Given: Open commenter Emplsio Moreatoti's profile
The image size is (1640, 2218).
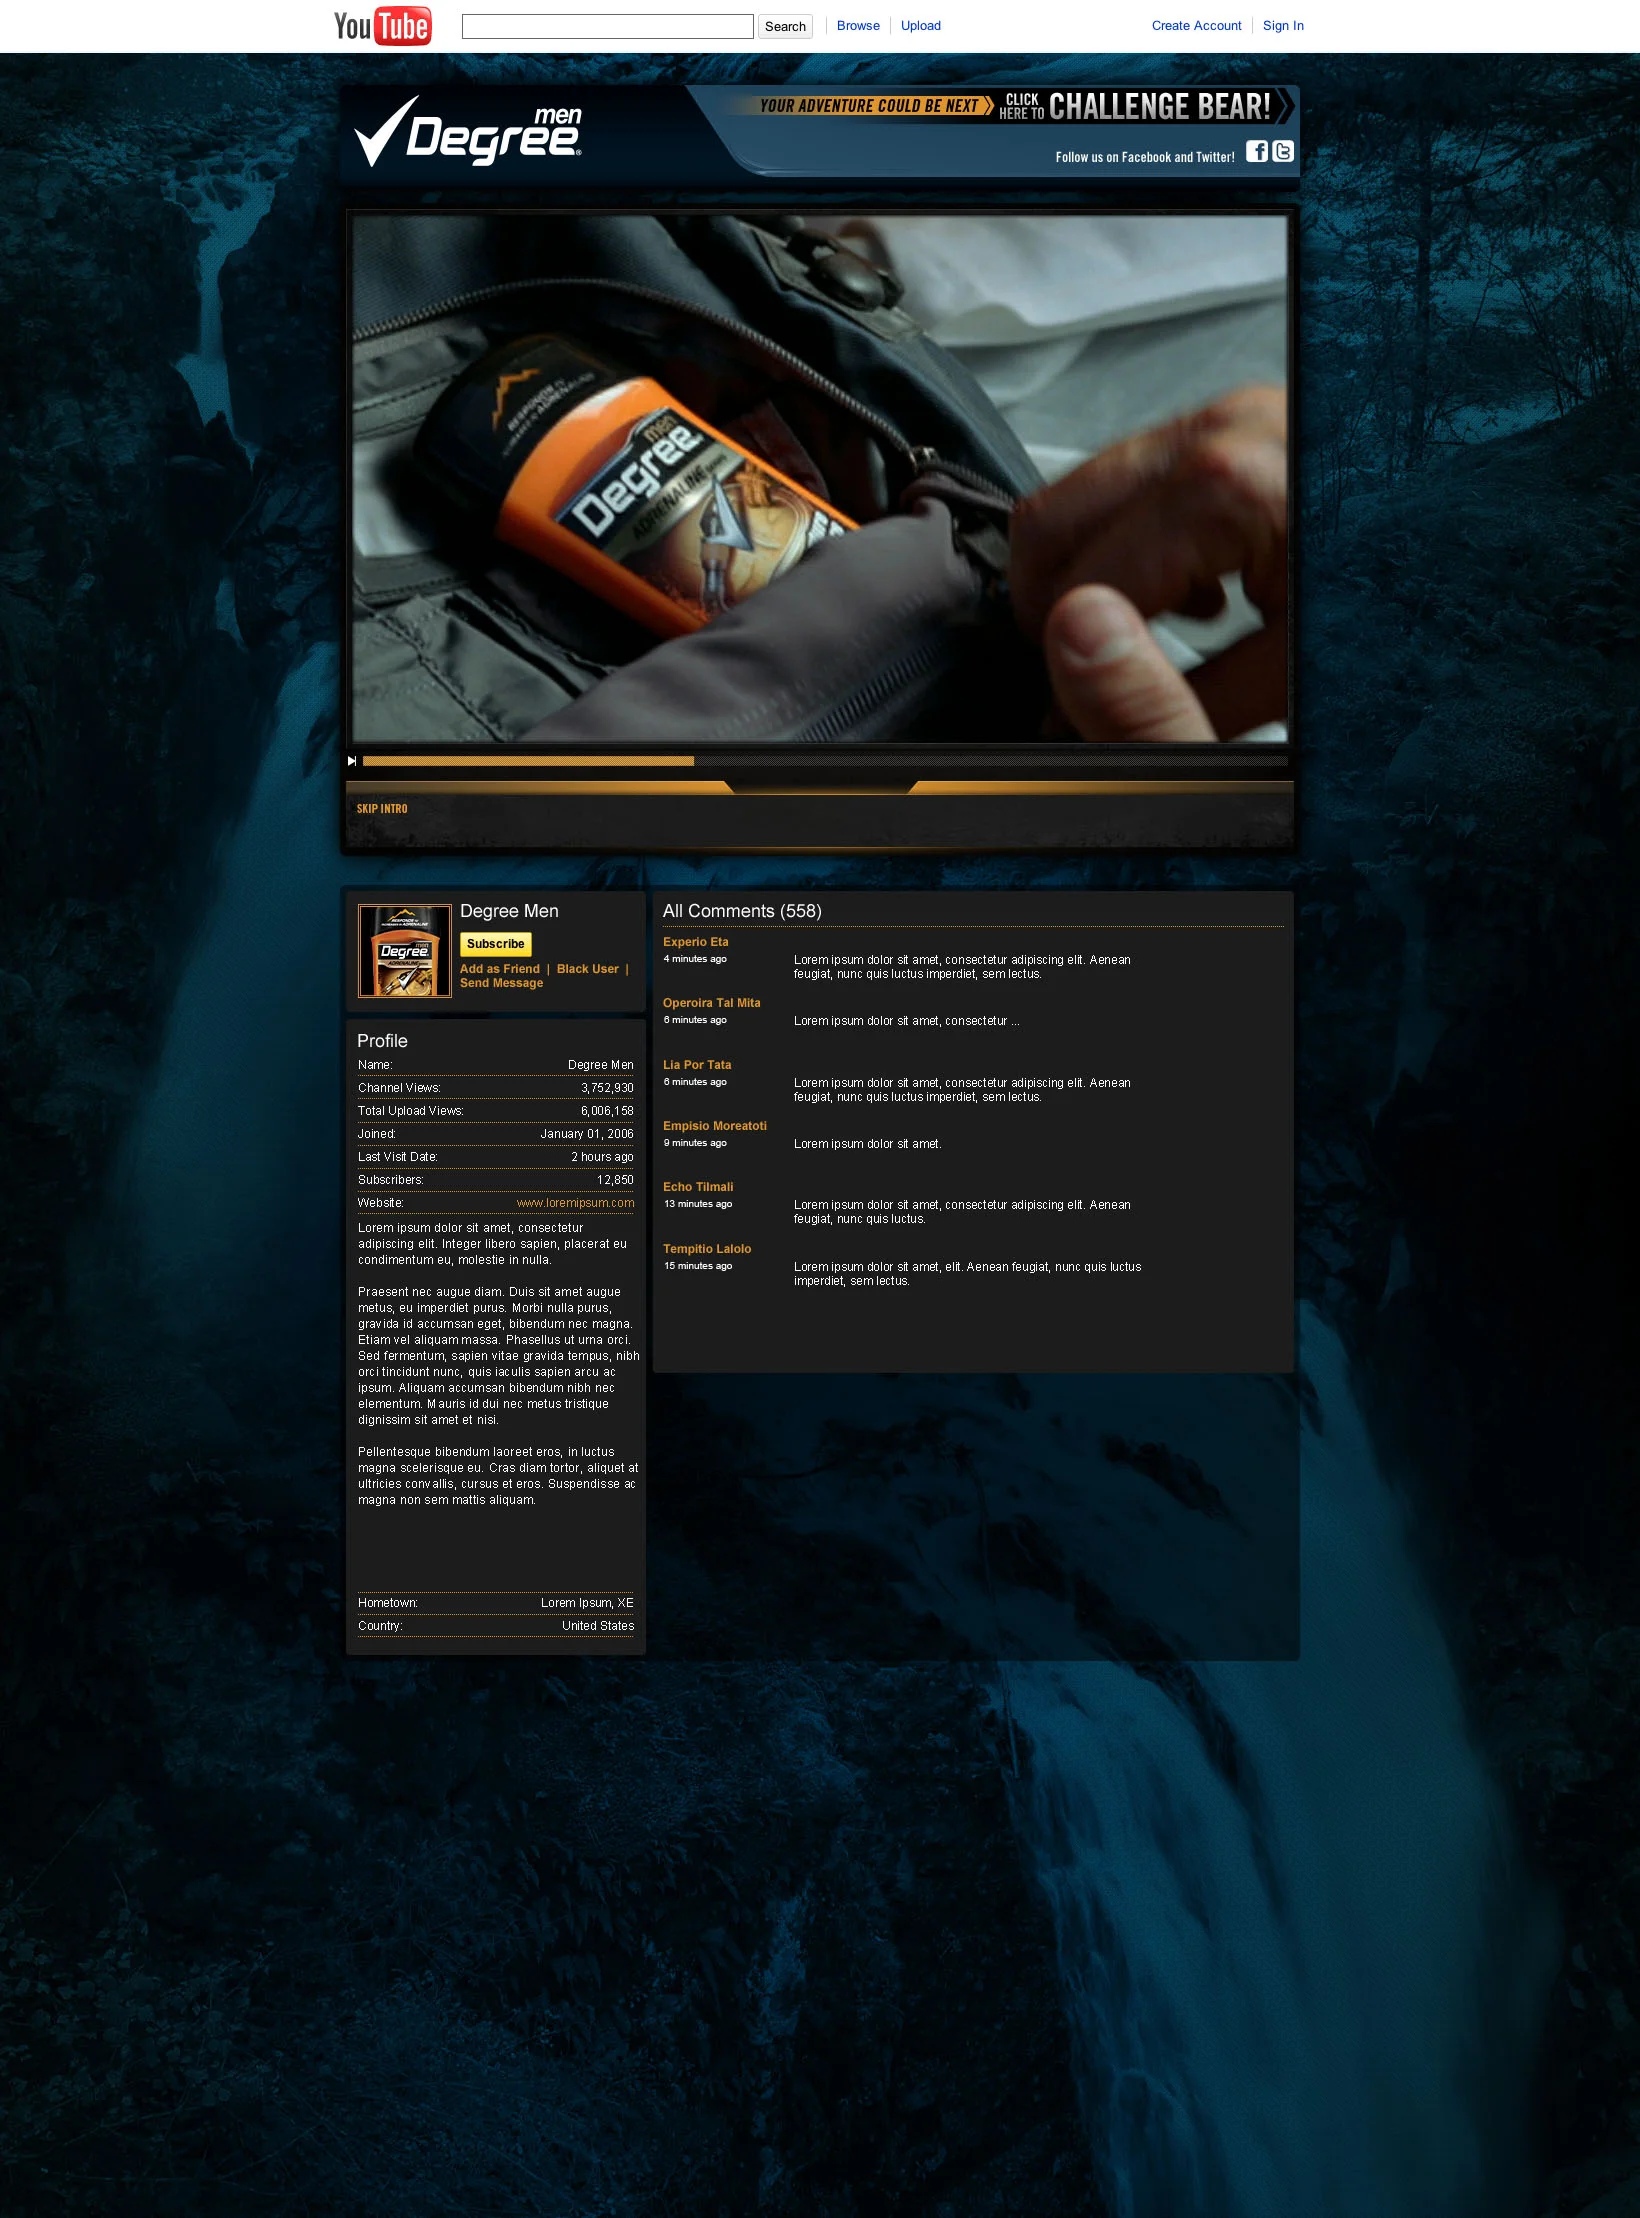Looking at the screenshot, I should pos(715,1126).
